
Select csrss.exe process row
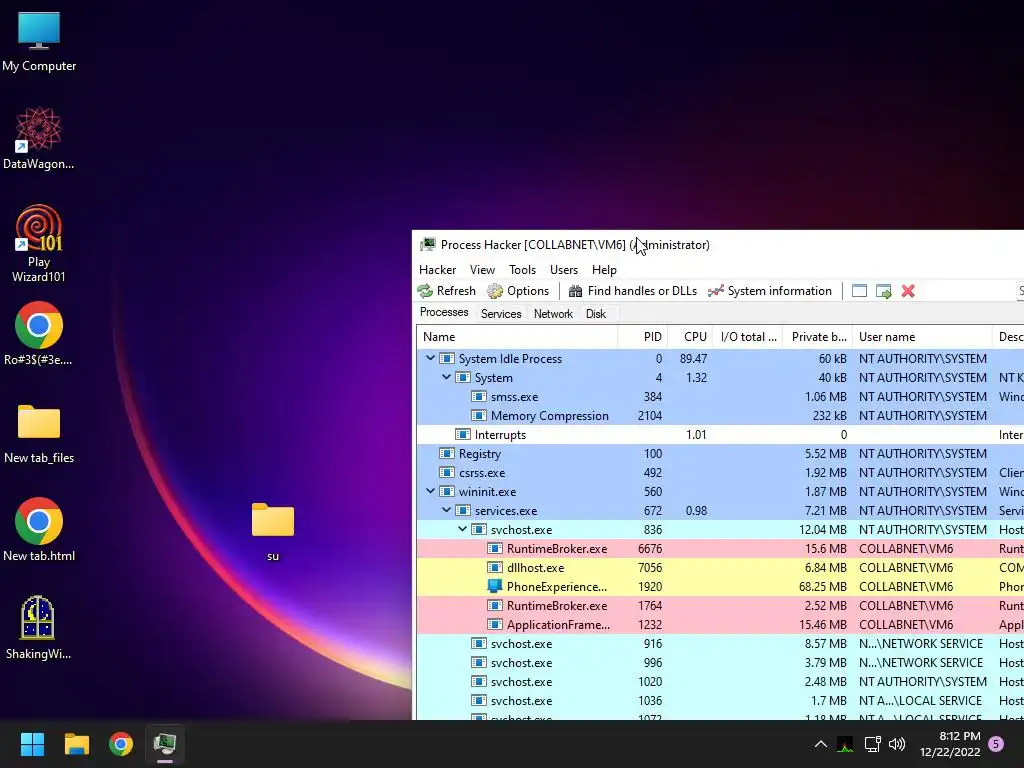coord(720,473)
